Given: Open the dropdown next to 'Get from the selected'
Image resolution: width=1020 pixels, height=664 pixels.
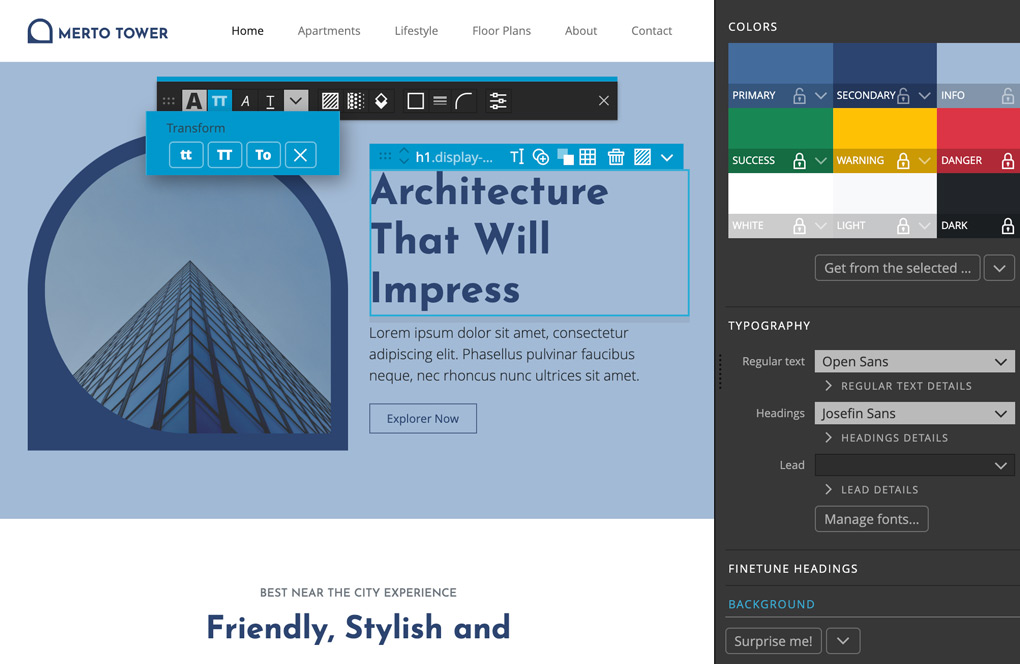Looking at the screenshot, I should click(x=999, y=268).
